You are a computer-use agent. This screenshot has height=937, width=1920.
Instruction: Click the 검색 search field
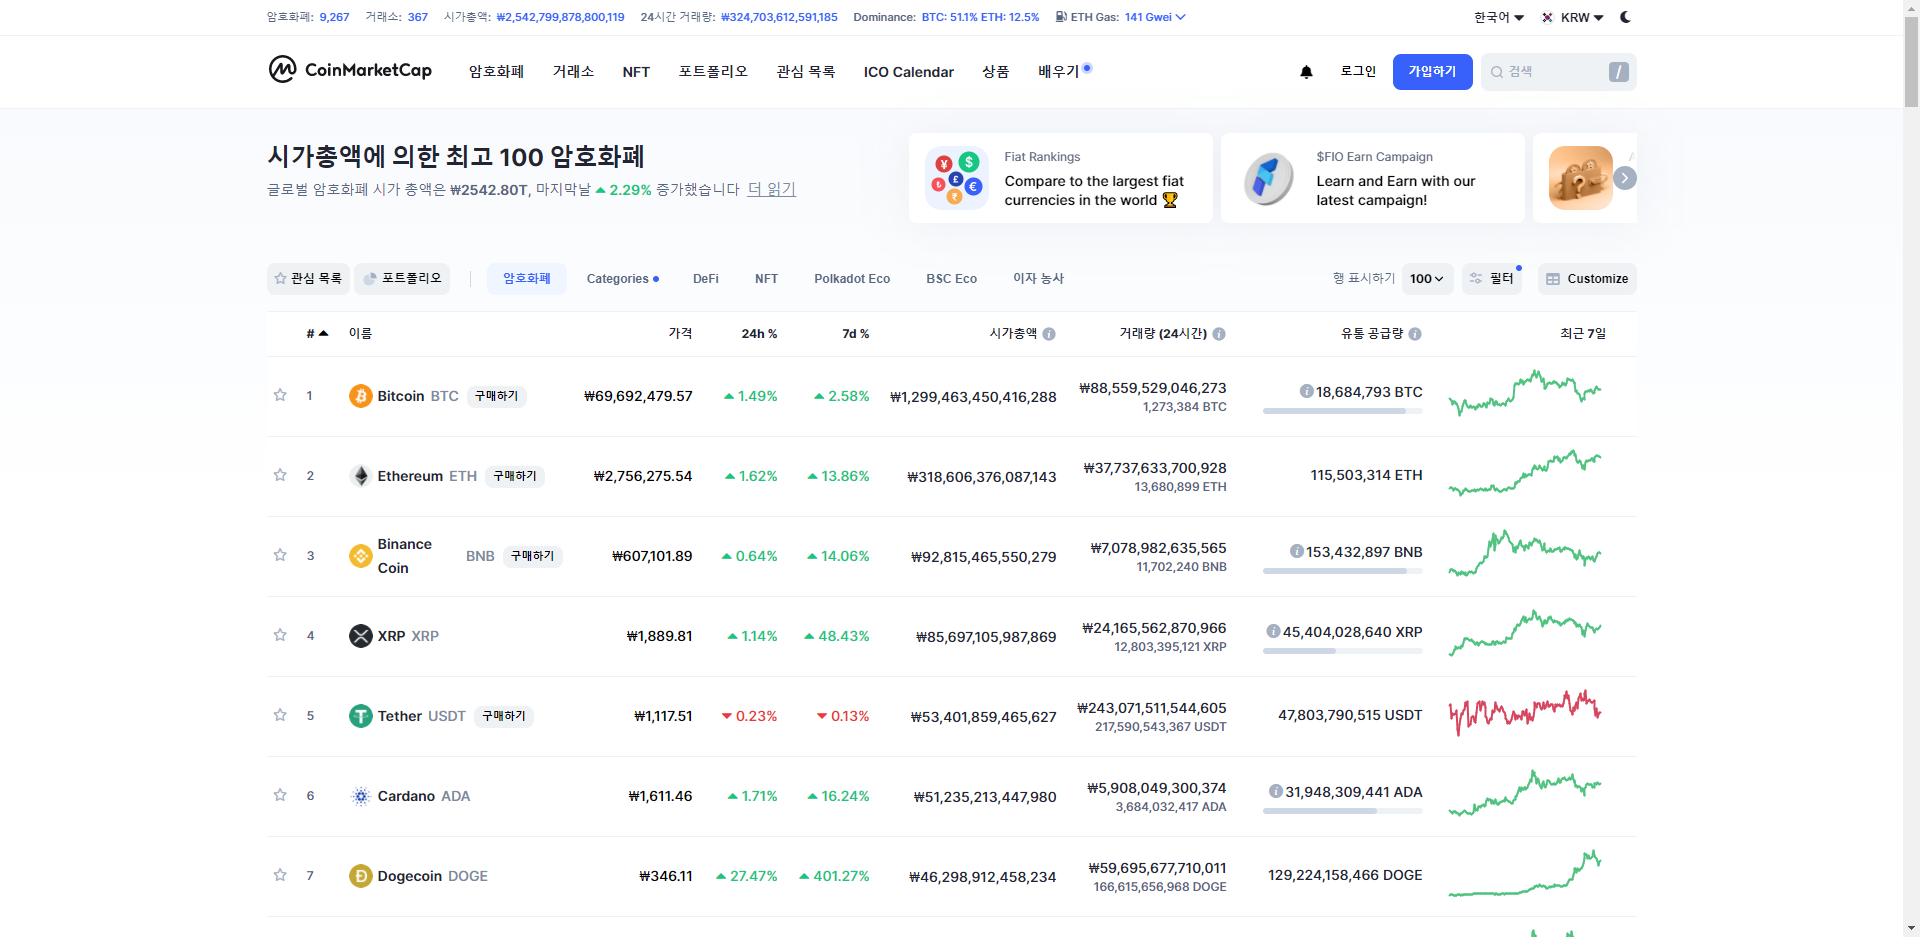pos(1558,72)
